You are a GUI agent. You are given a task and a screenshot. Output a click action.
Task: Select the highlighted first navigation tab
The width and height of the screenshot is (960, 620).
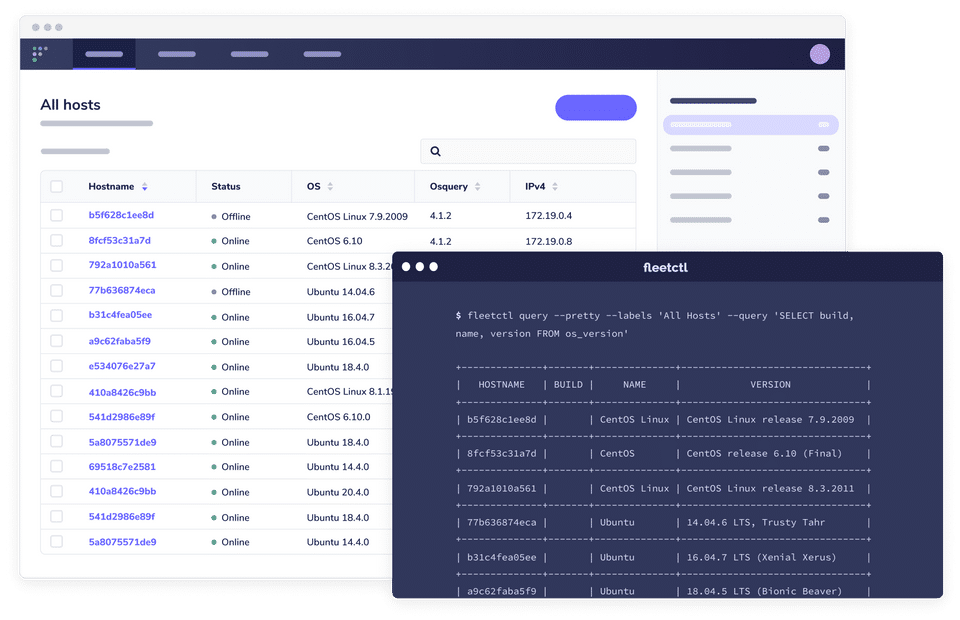click(104, 54)
